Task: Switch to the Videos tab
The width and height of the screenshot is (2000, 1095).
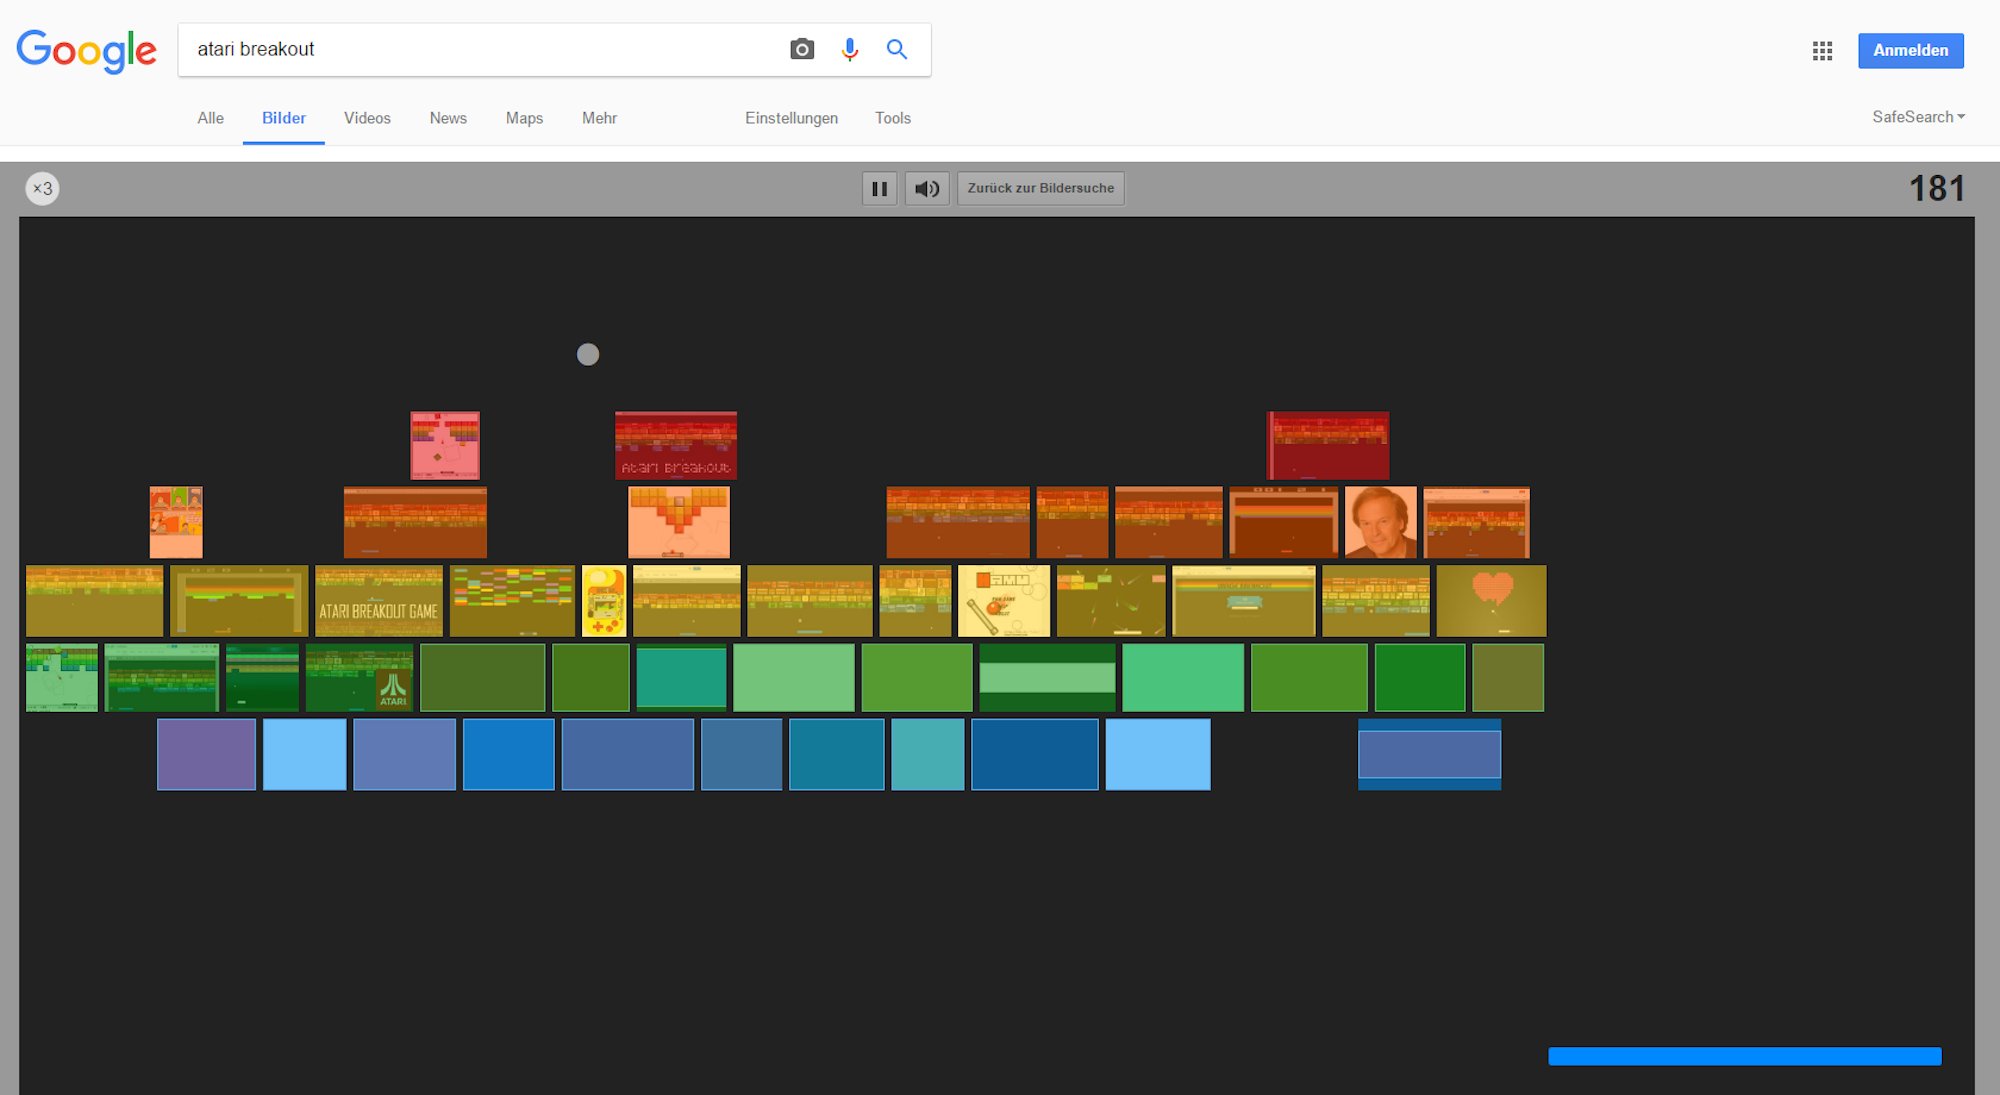Action: [x=367, y=118]
